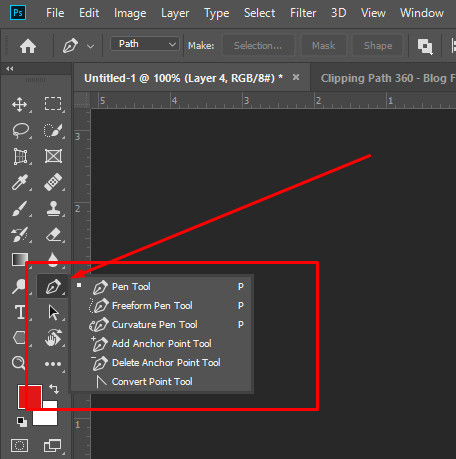Close the Untitled-1 document tab
Screen dimensions: 456x459
coord(296,78)
